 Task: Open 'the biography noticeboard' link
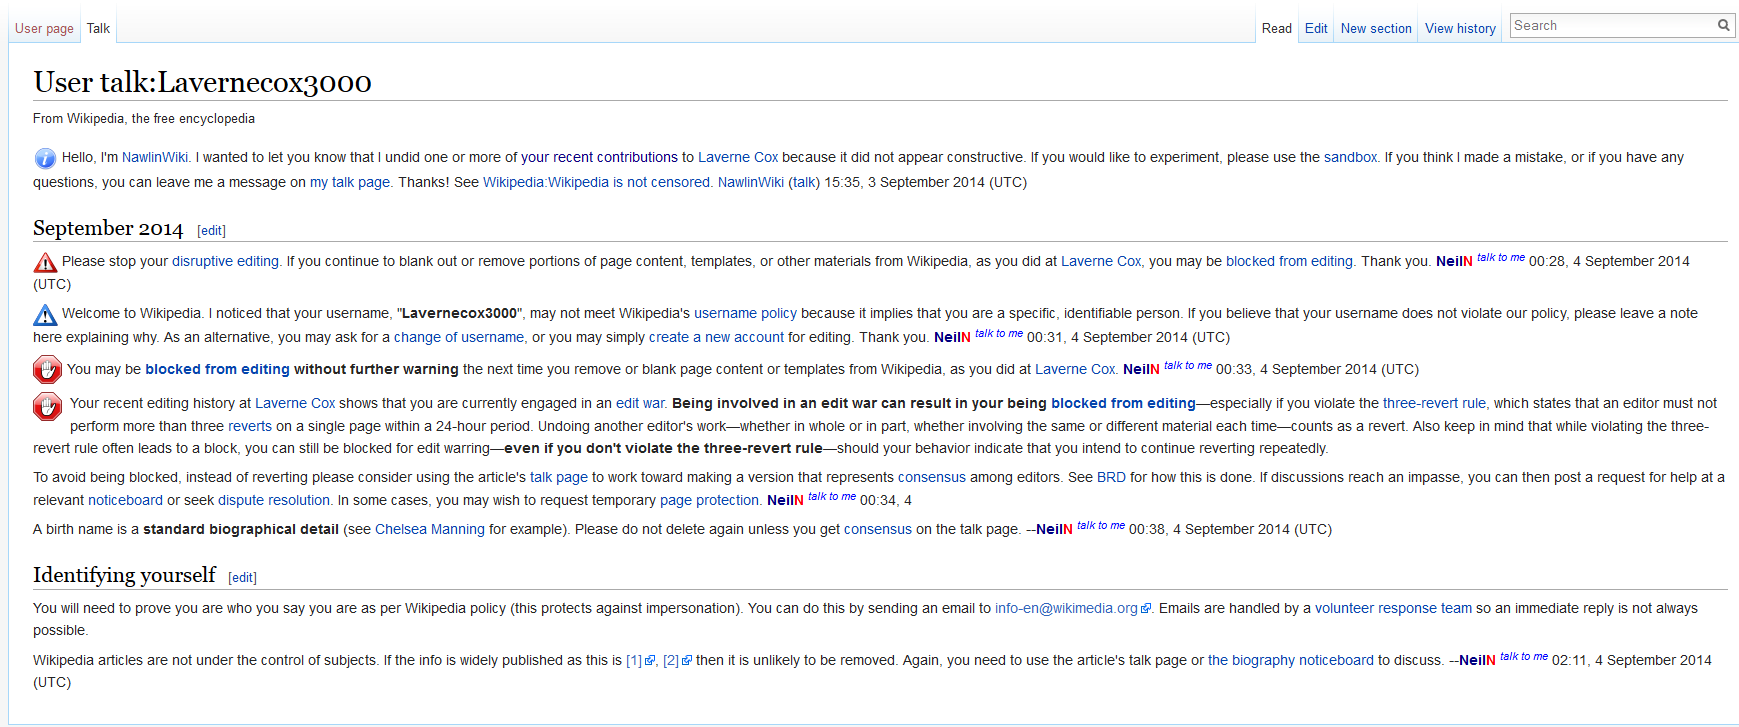(1291, 660)
